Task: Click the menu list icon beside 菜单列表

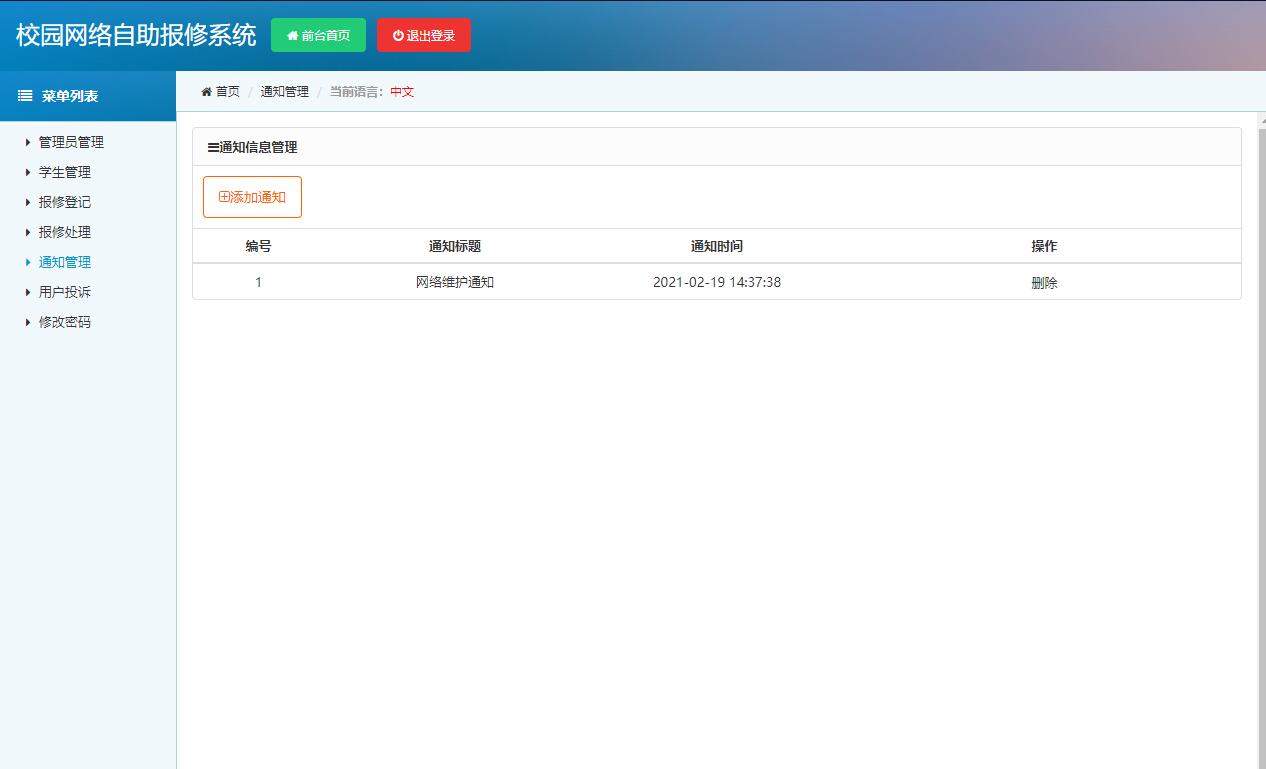Action: coord(24,96)
